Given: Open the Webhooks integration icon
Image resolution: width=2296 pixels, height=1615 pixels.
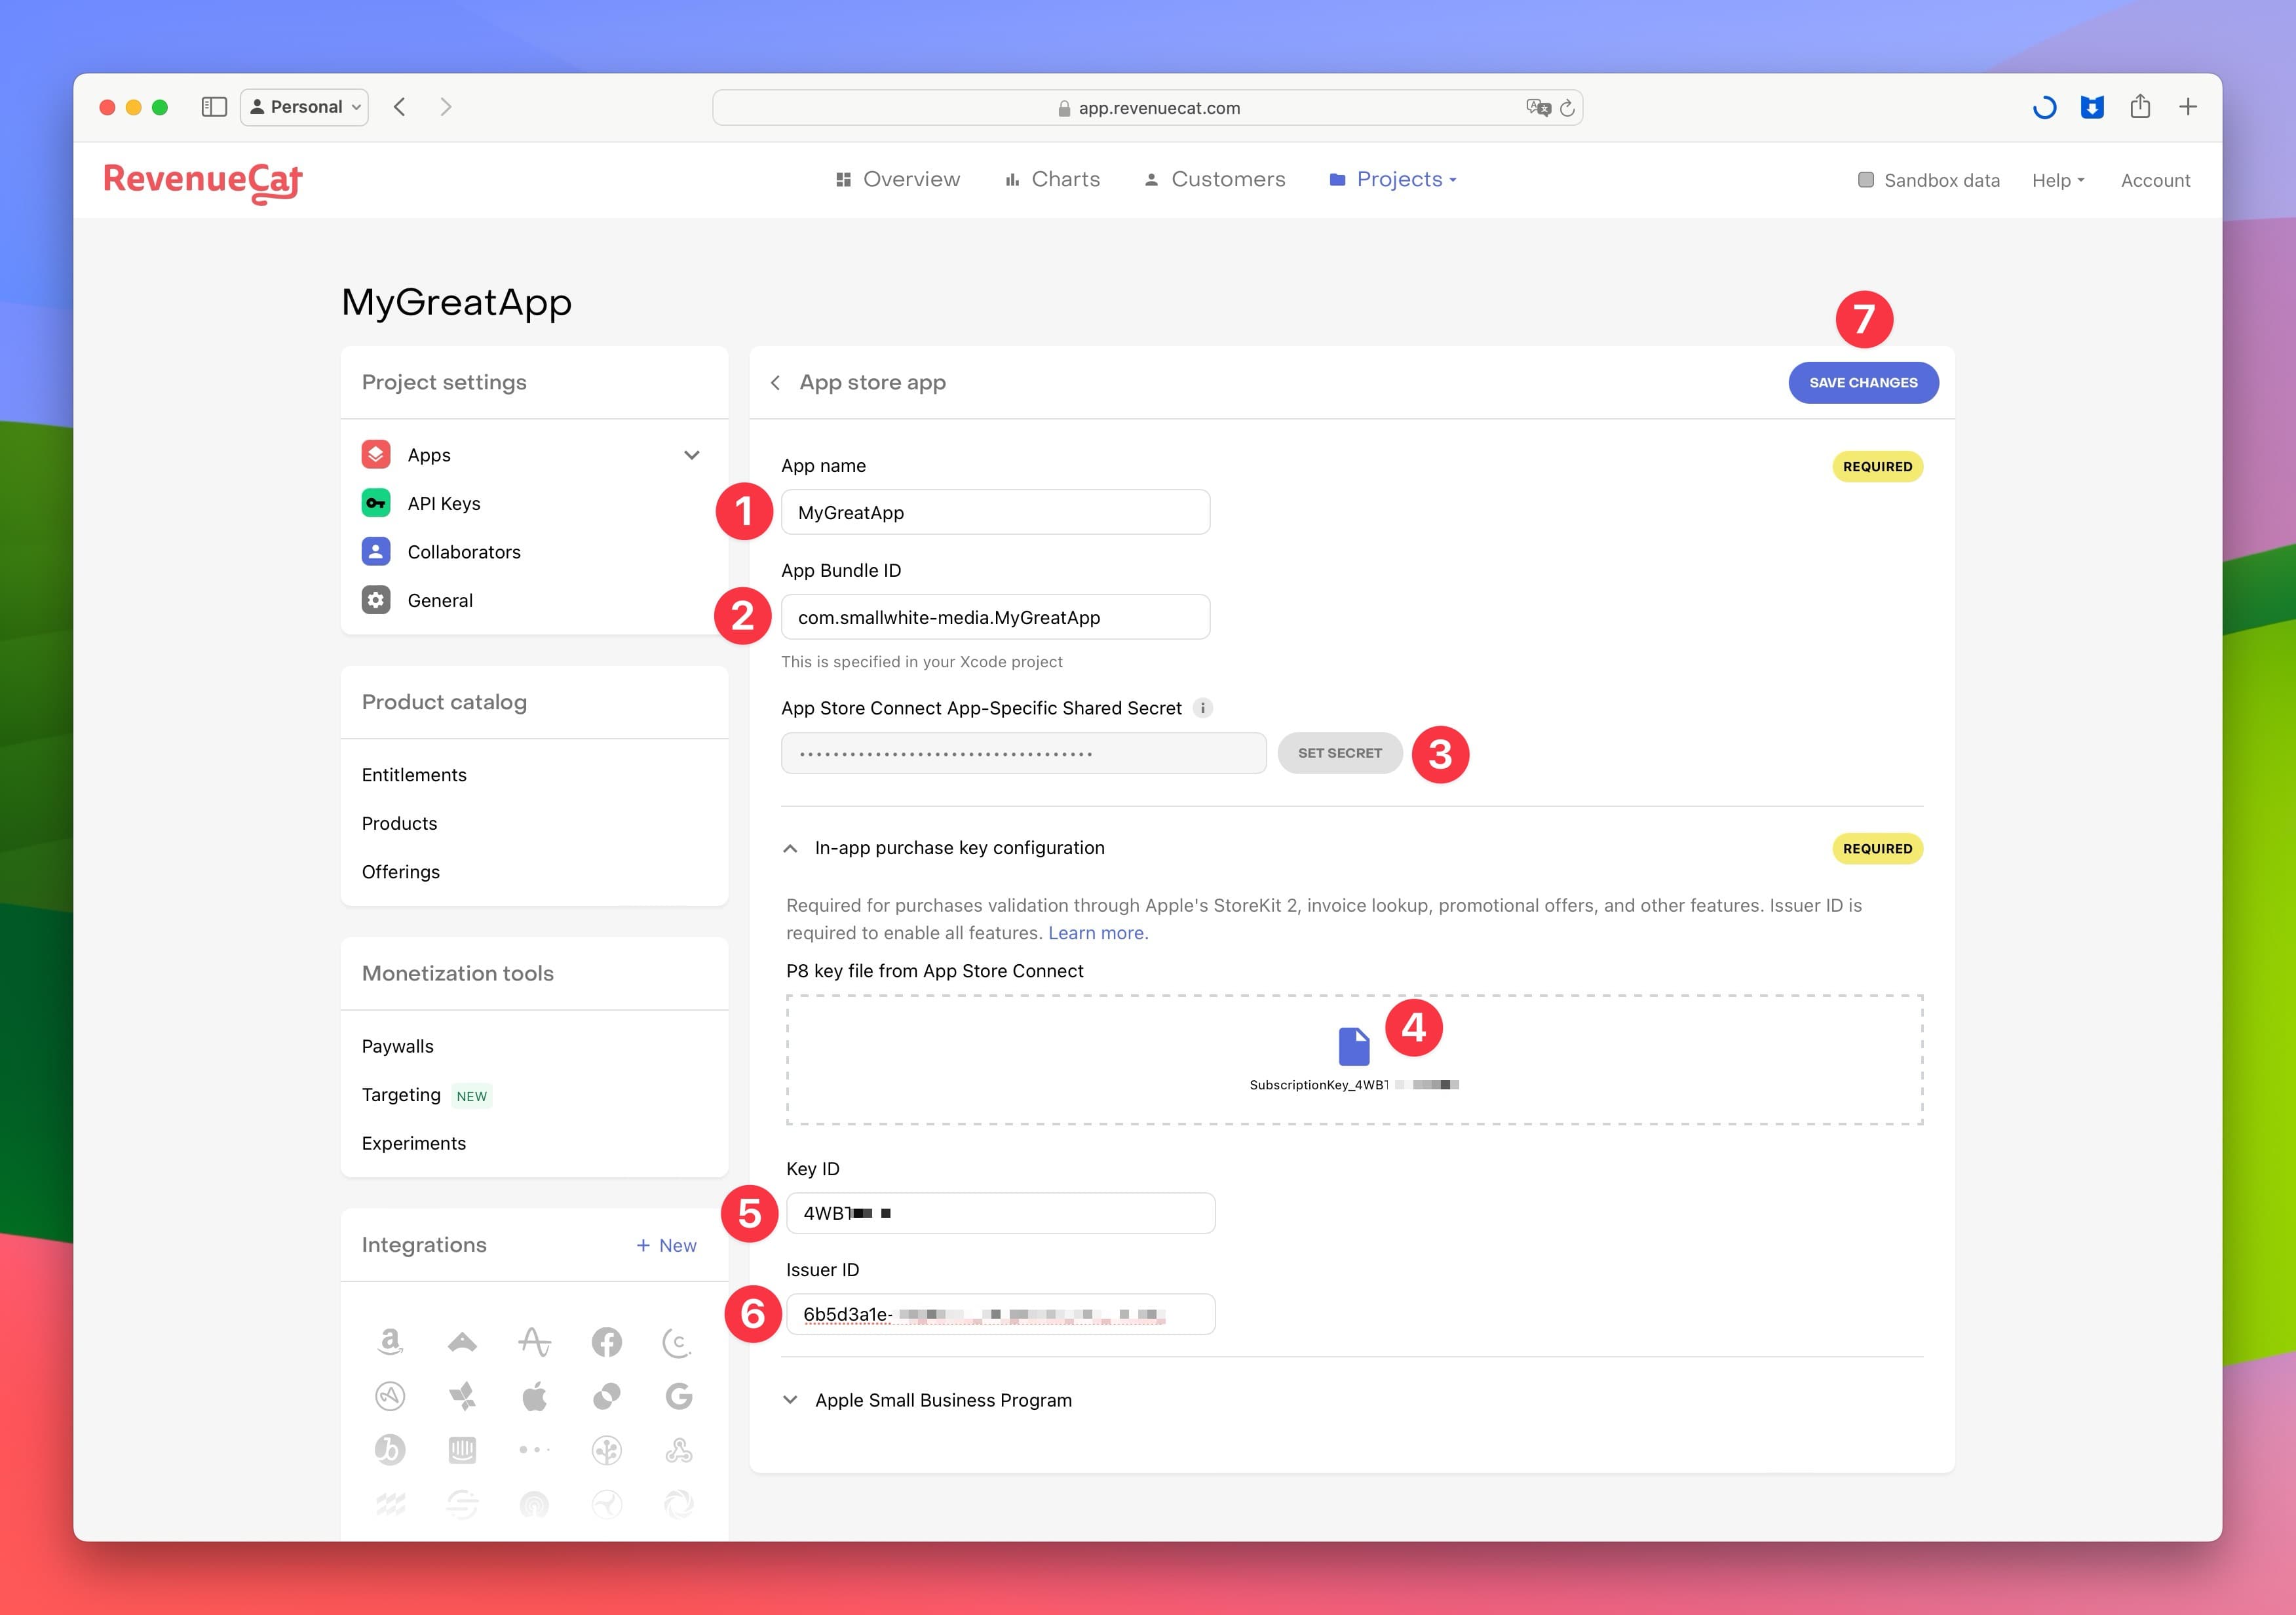Looking at the screenshot, I should tap(679, 1450).
